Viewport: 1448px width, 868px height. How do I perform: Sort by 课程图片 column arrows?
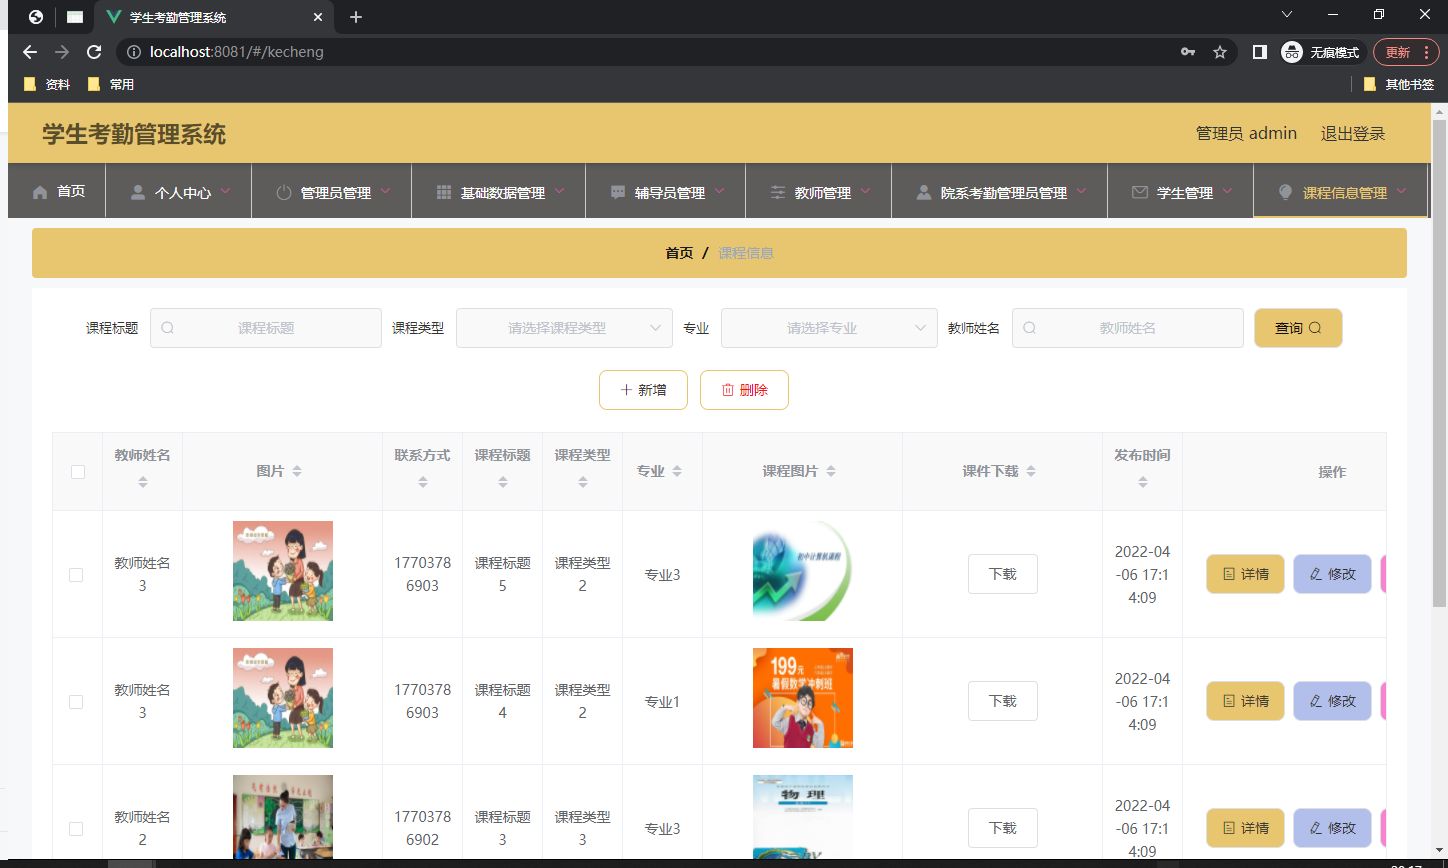831,471
